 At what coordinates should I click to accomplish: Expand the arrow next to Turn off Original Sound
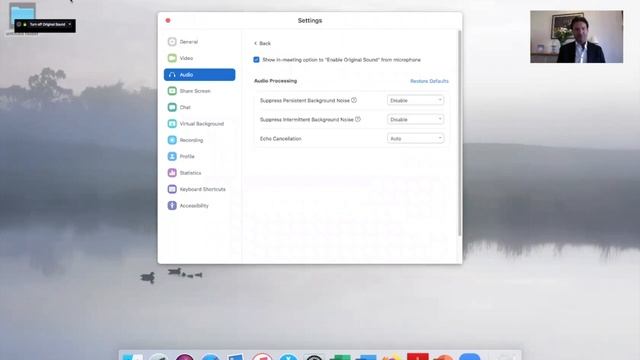(70, 24)
